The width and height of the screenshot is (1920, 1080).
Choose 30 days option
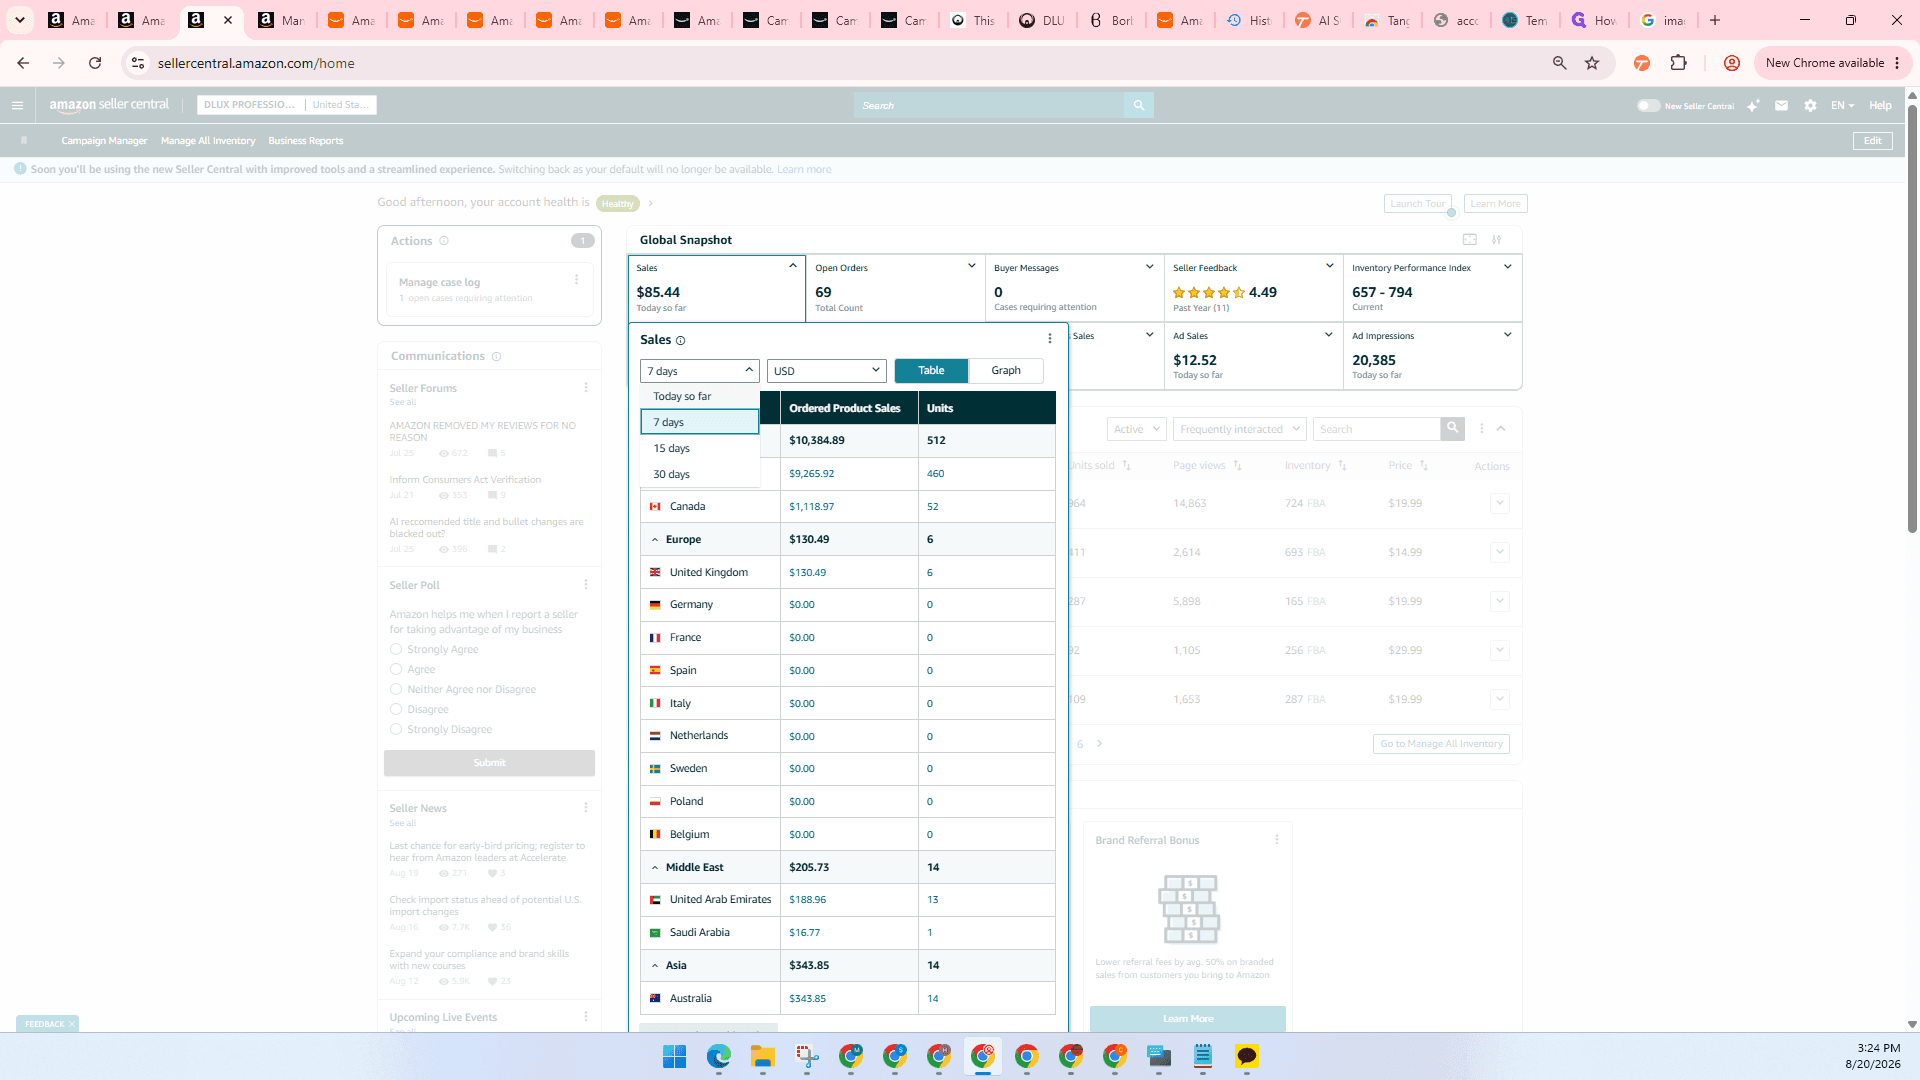[x=700, y=474]
